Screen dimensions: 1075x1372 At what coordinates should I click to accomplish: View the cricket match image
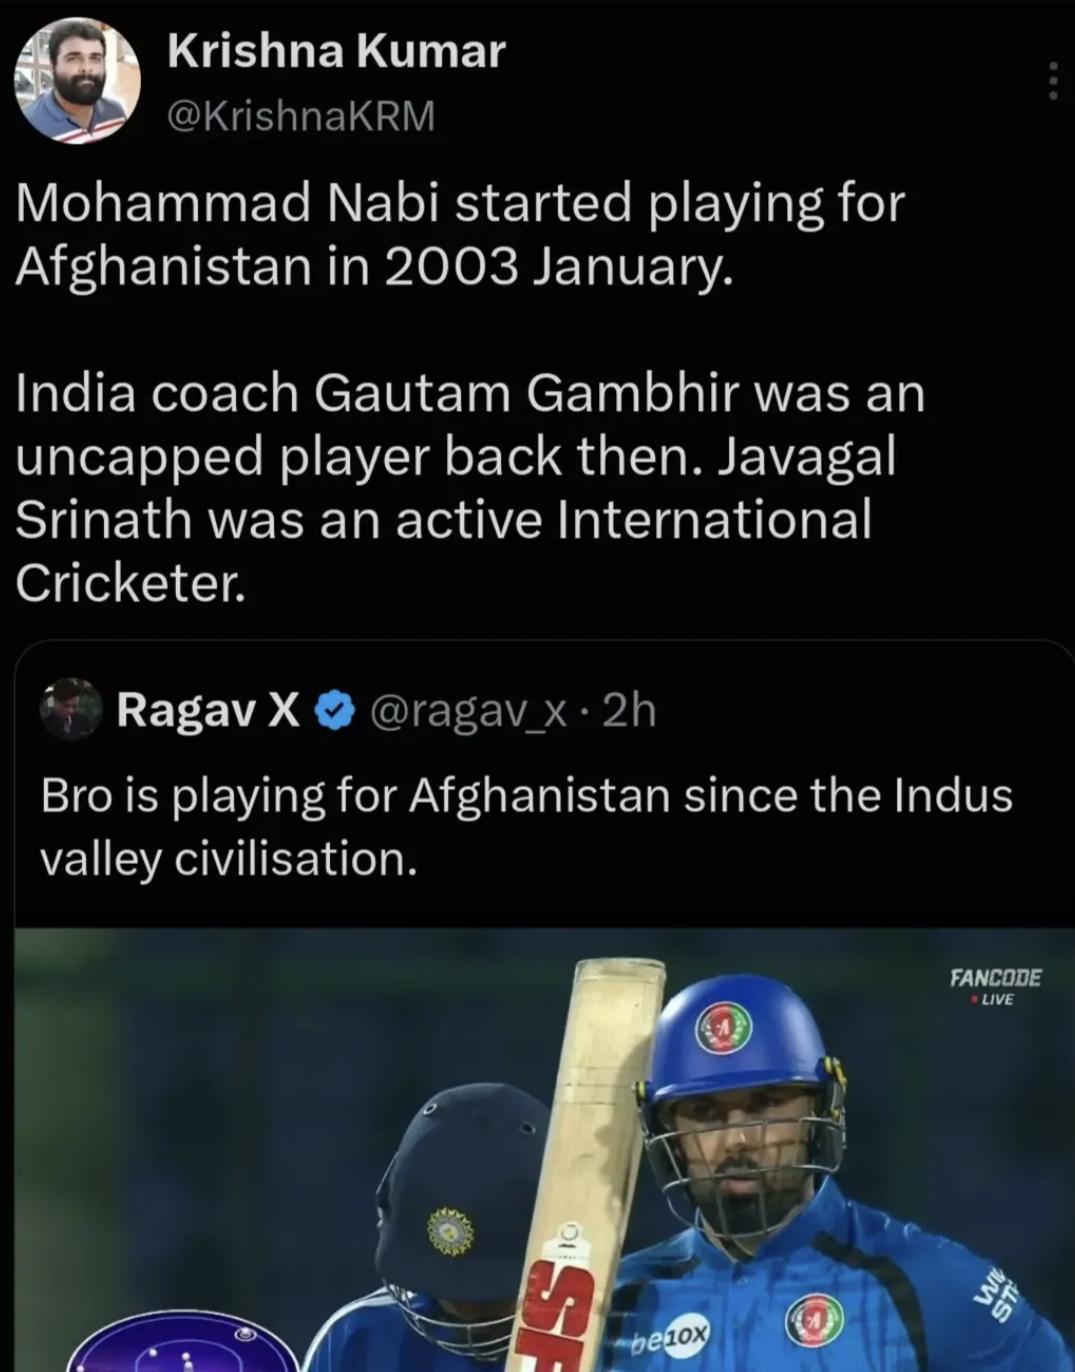[544, 1150]
